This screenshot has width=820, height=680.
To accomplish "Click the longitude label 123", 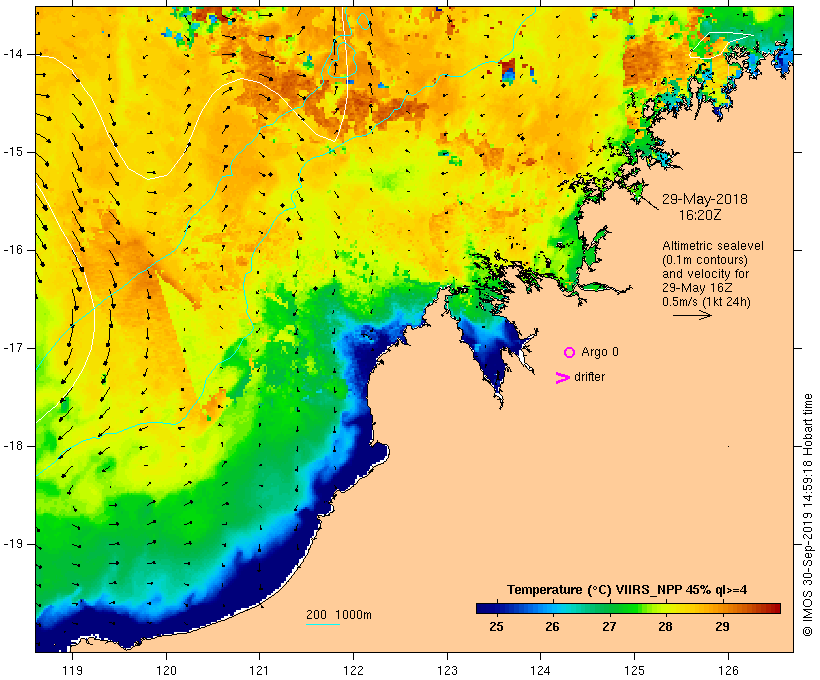I will coord(447,671).
